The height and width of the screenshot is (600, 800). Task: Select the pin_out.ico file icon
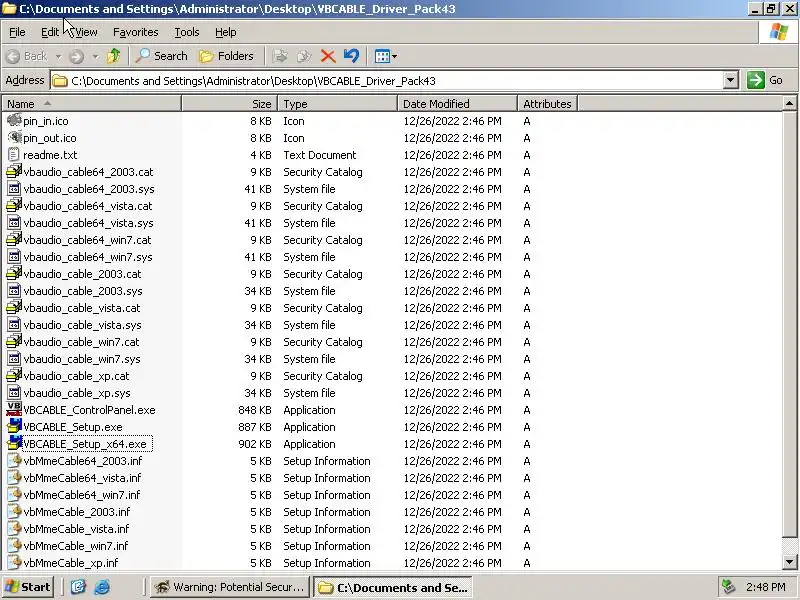point(14,137)
